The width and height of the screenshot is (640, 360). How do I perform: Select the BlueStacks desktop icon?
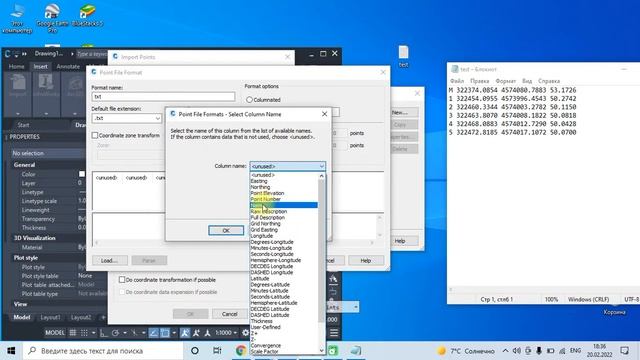tap(87, 16)
